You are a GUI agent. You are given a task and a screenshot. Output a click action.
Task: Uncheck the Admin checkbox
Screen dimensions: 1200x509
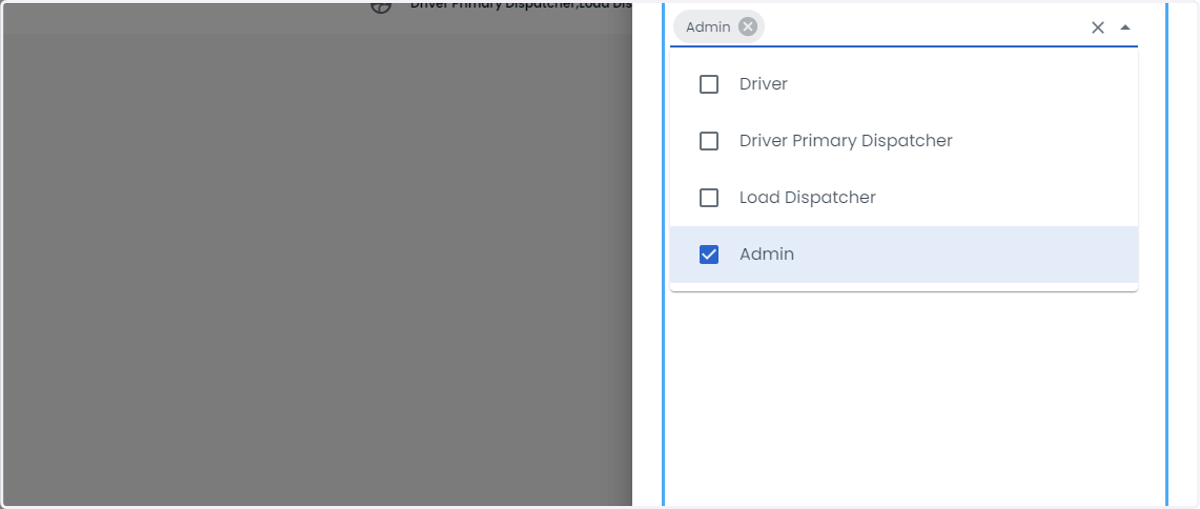click(709, 254)
